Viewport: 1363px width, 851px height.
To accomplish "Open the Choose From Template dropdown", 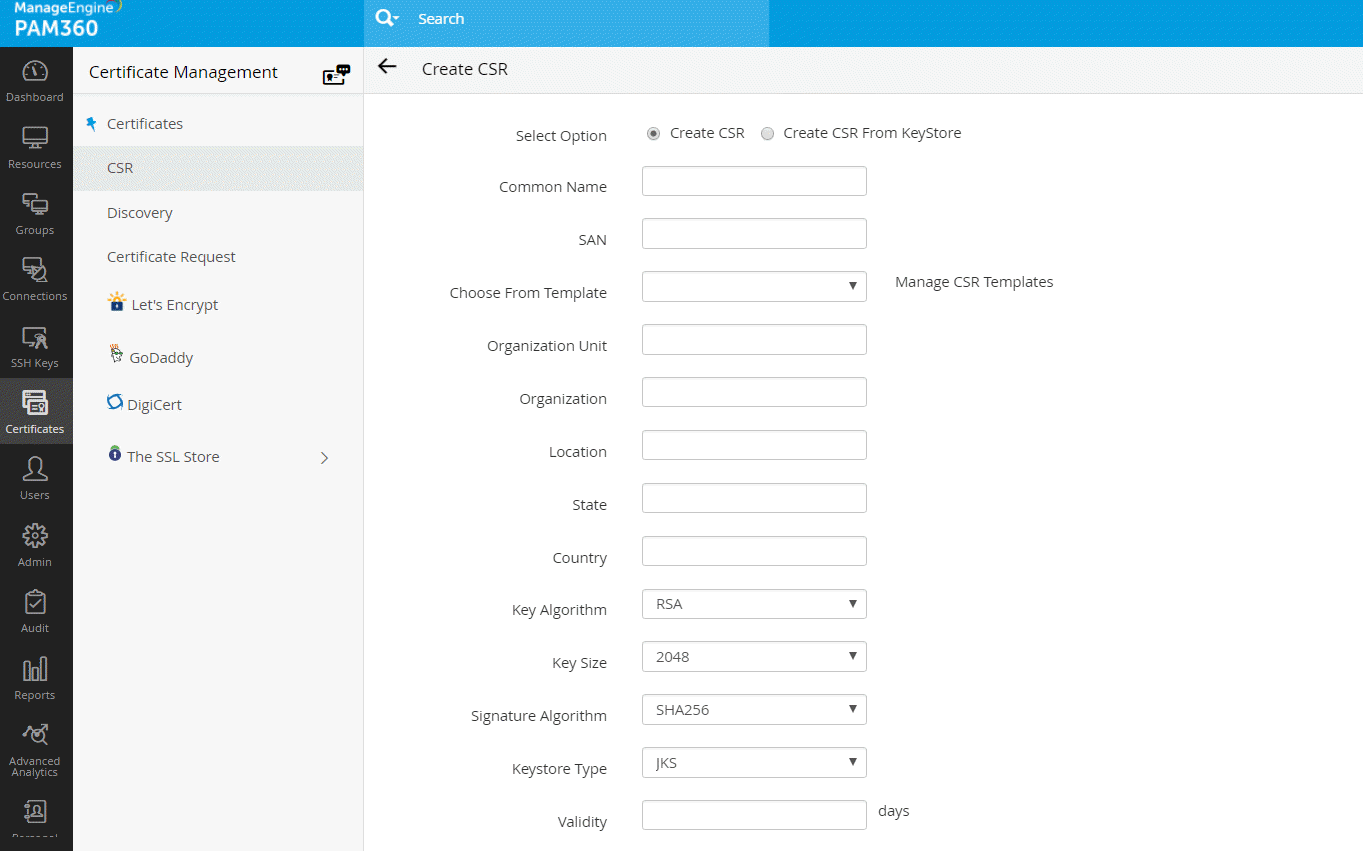I will coord(754,286).
